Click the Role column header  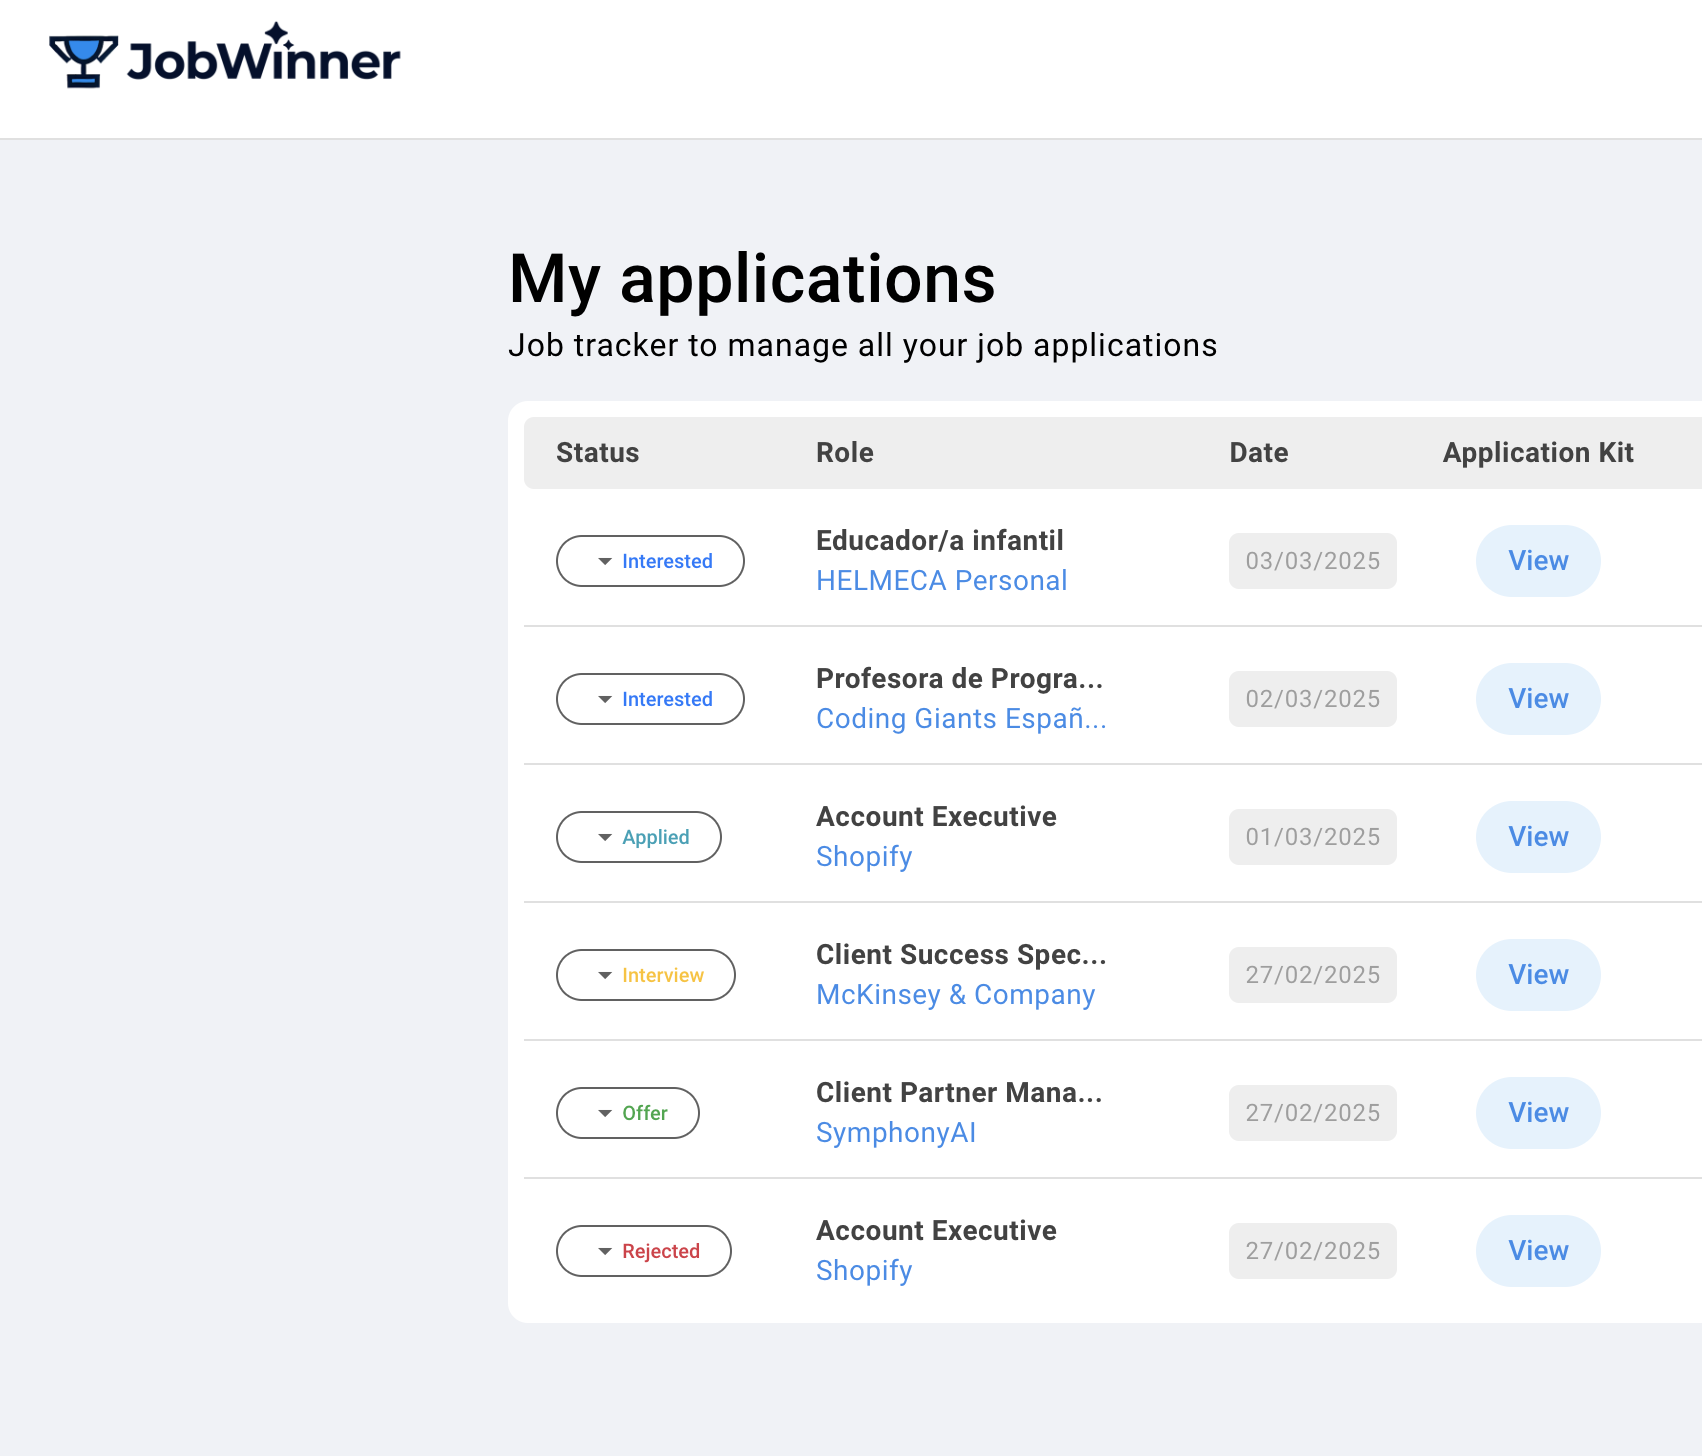845,453
